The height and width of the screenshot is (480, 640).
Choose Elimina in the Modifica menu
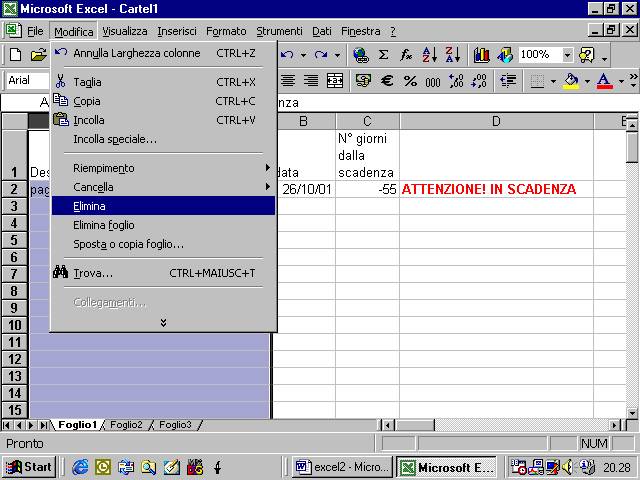163,206
